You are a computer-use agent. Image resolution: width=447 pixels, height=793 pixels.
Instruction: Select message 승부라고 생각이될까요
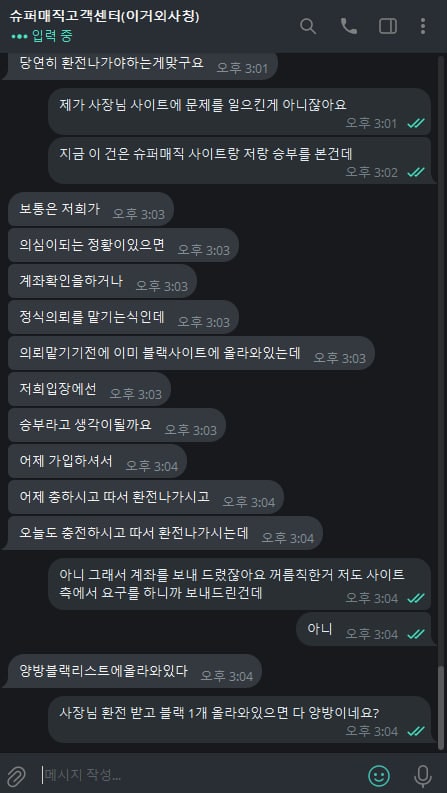[117, 425]
